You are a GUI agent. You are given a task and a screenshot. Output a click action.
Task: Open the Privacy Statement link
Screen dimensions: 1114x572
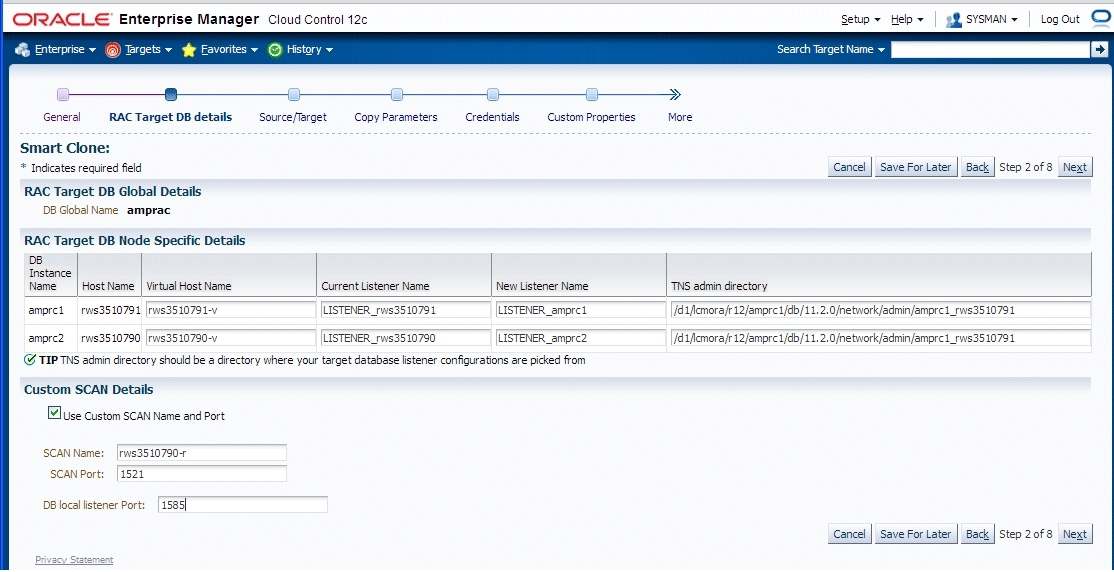[x=74, y=560]
